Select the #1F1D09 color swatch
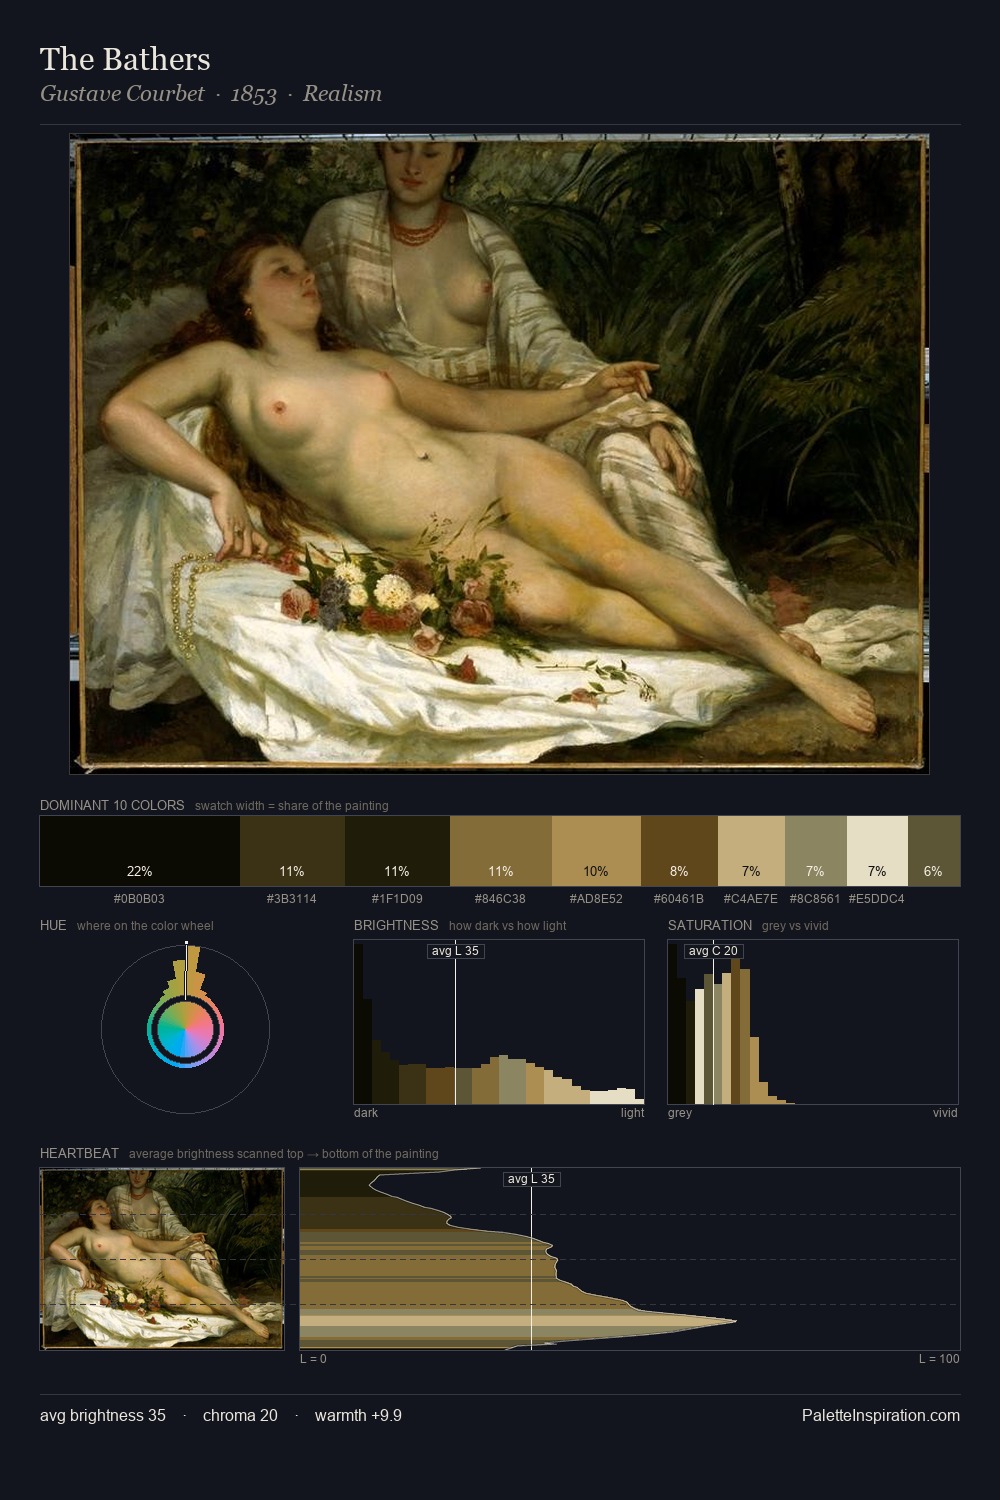Viewport: 1000px width, 1500px height. coord(397,851)
